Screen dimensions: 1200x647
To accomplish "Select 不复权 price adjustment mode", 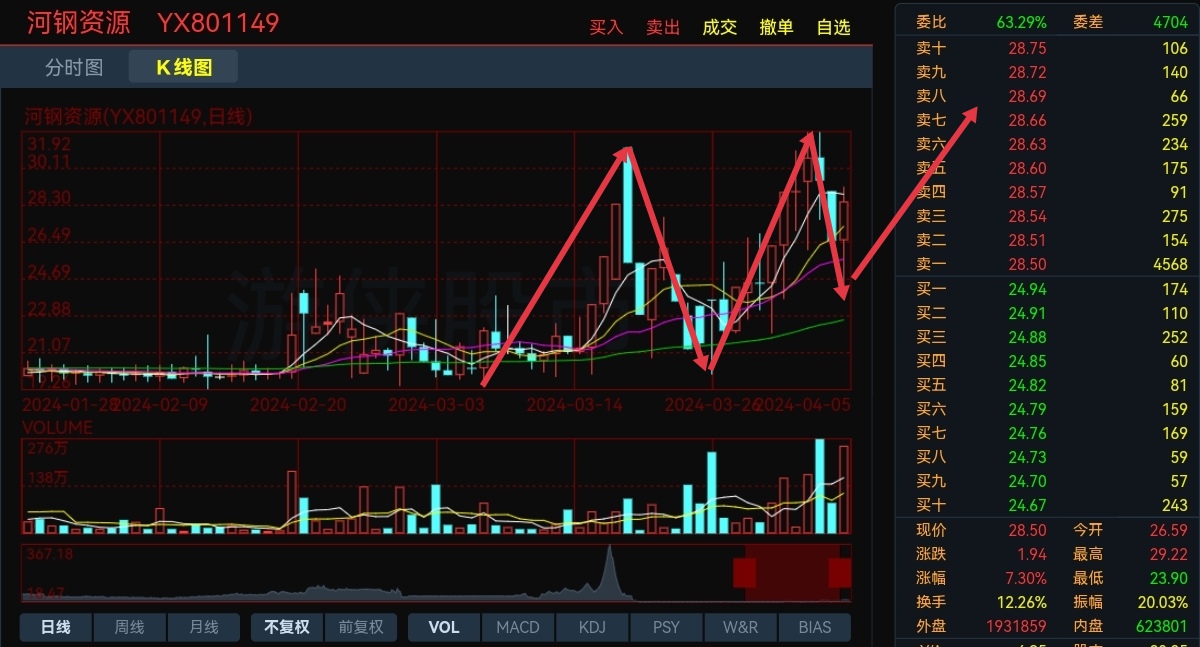I will click(x=287, y=627).
